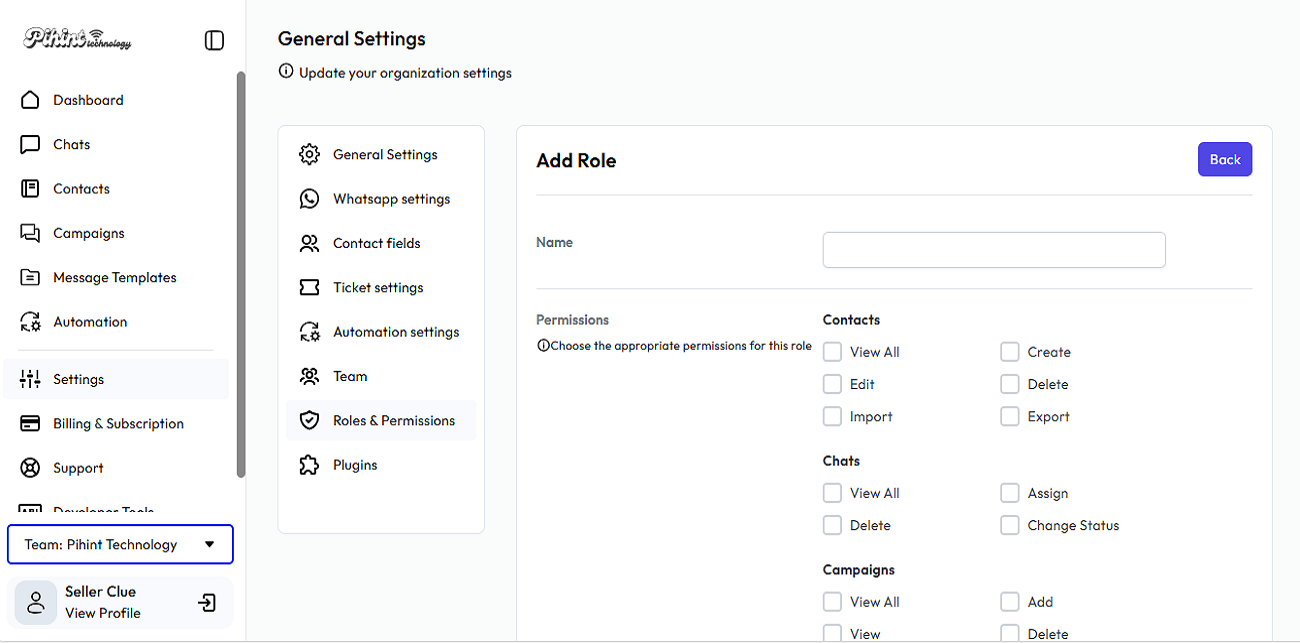Image resolution: width=1300 pixels, height=643 pixels.
Task: Collapse the sidebar using the panel icon
Action: point(214,40)
